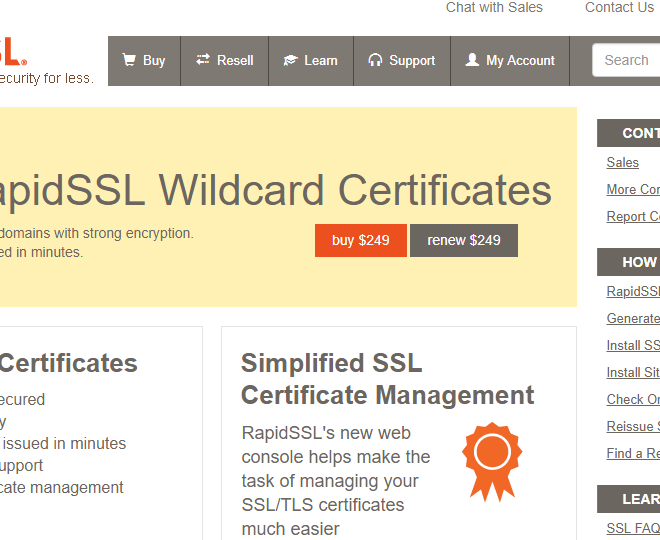
Task: Click the Certificates card heading
Action: click(69, 363)
